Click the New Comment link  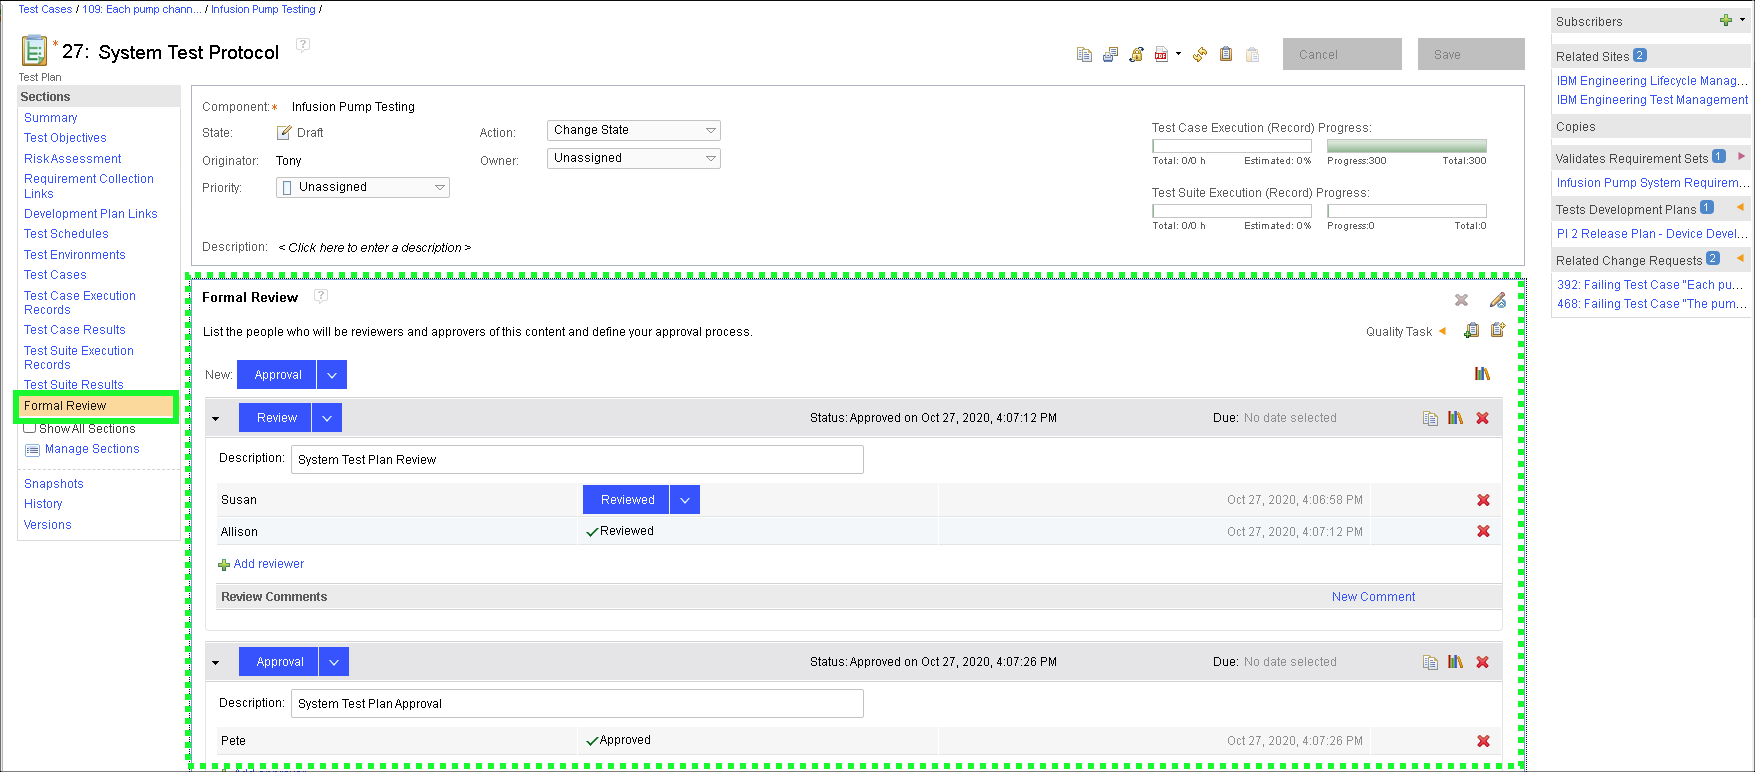(x=1373, y=597)
